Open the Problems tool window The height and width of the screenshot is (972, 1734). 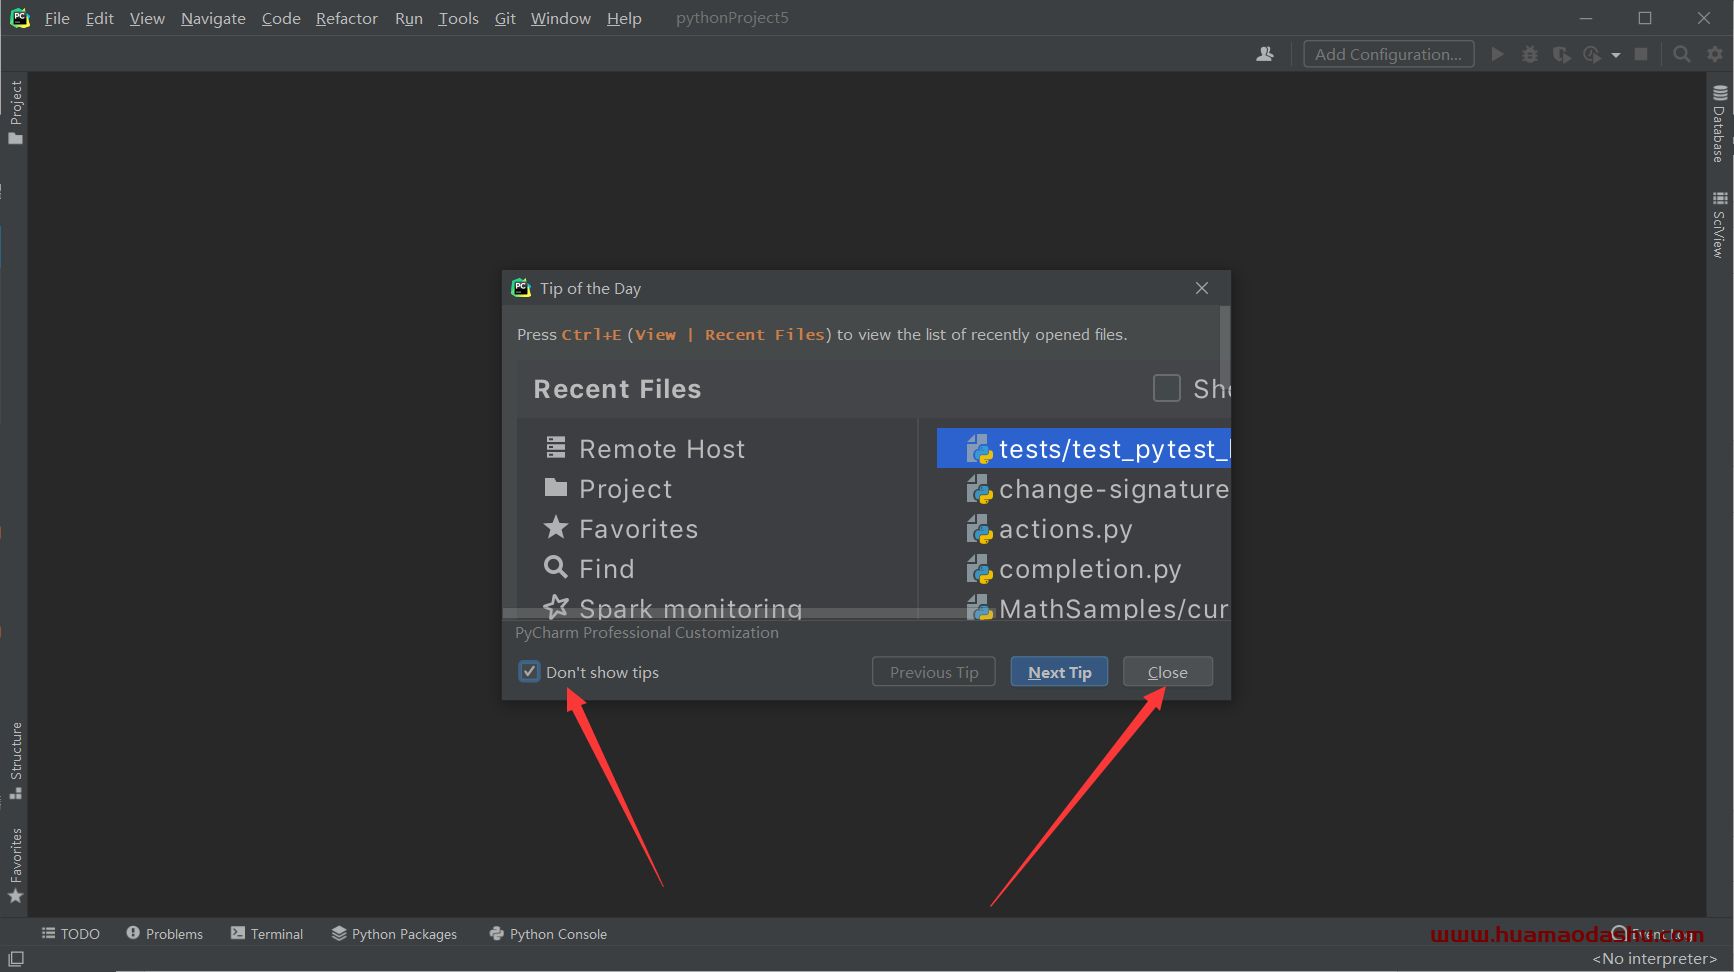click(164, 934)
